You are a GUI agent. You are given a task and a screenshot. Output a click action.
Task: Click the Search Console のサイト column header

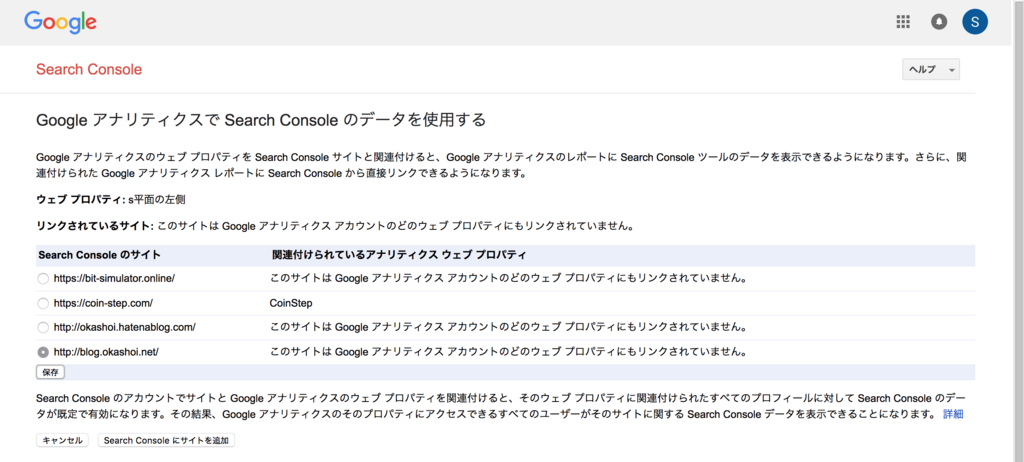pos(99,254)
